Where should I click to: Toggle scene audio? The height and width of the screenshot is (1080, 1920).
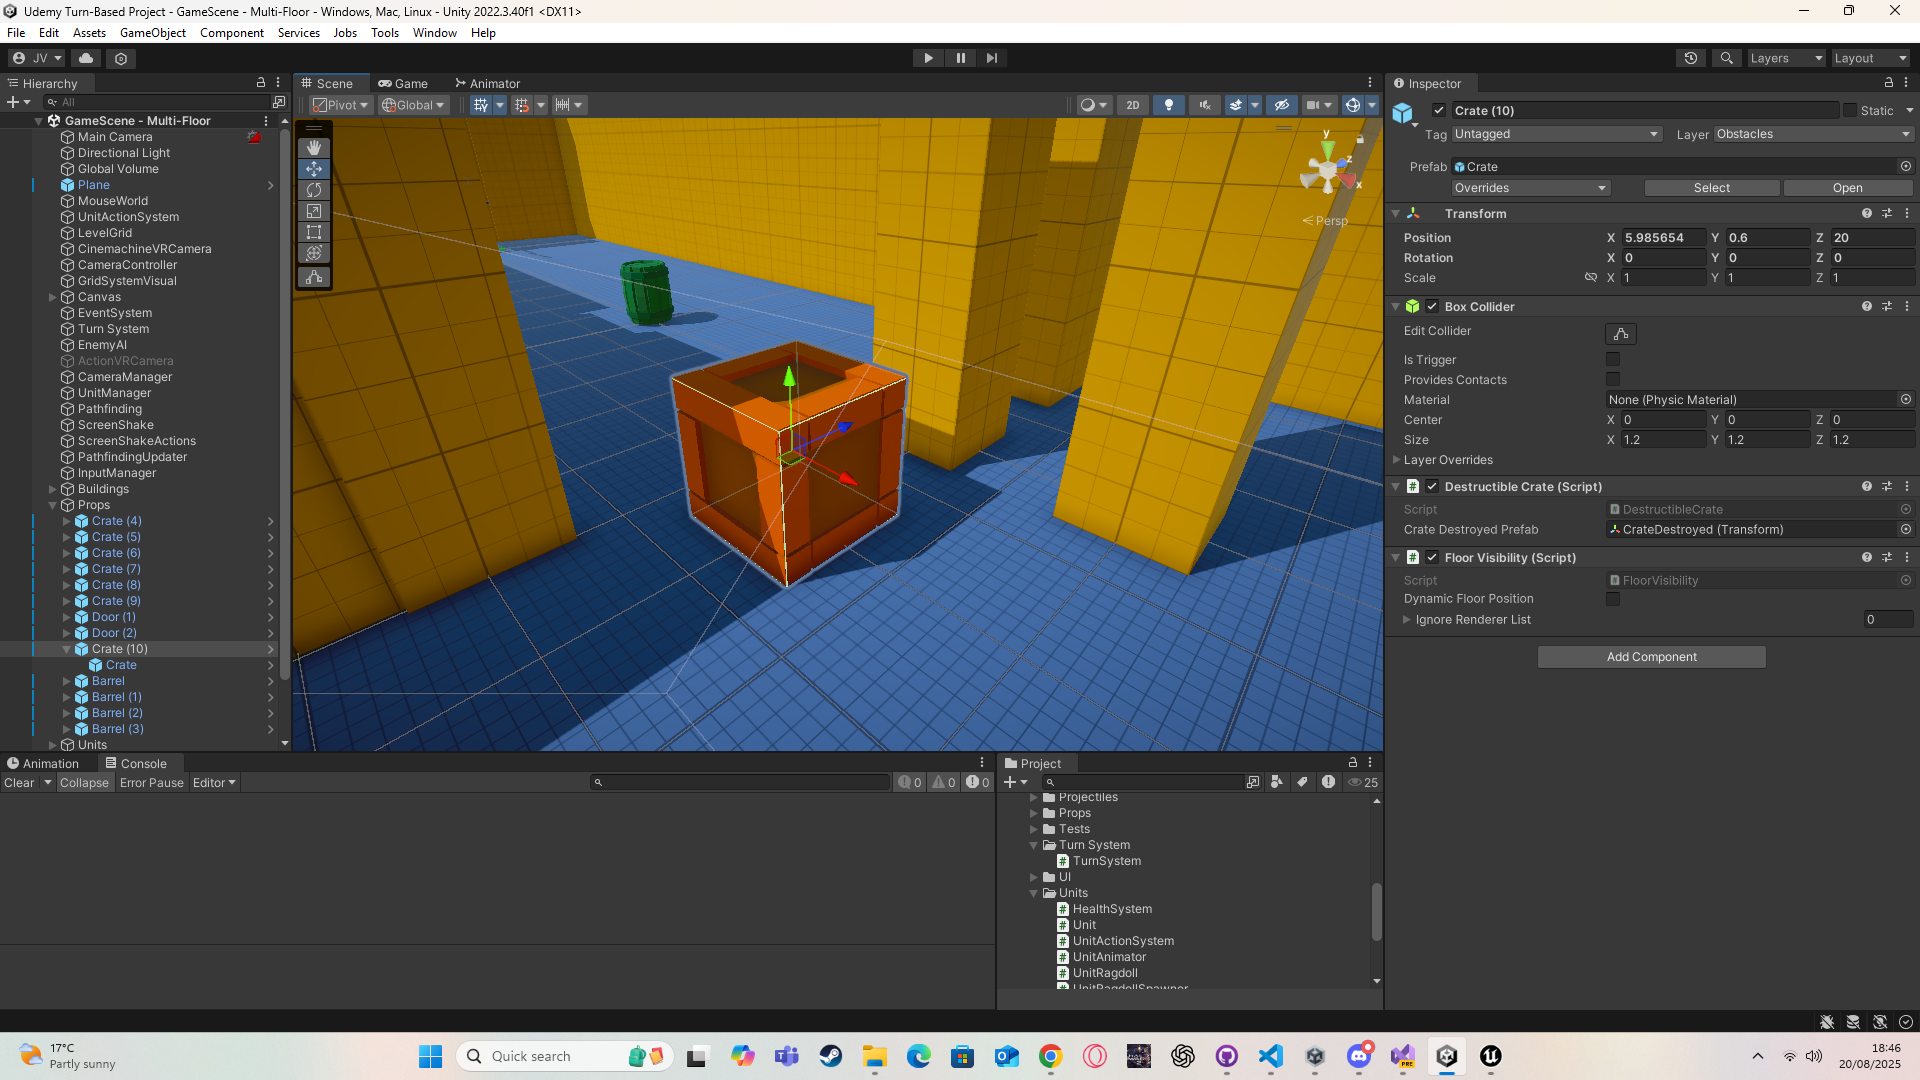click(1204, 105)
